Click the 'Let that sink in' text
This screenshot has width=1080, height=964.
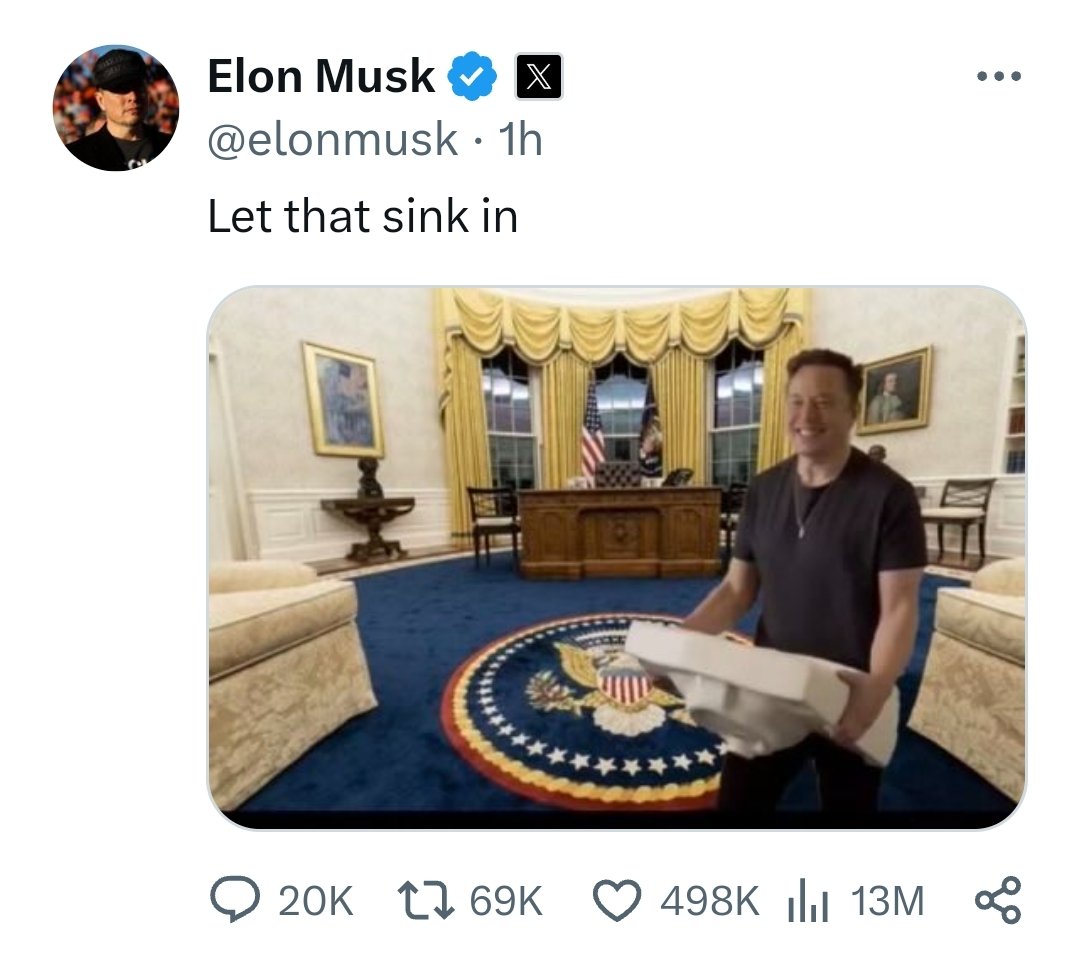[362, 216]
